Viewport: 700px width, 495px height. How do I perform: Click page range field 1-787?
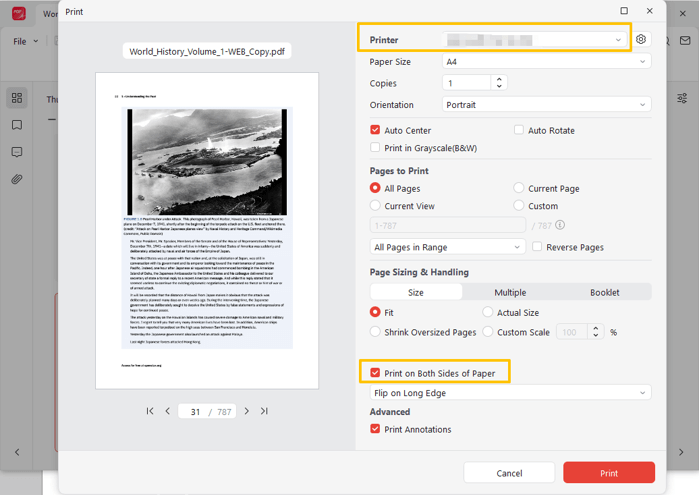[x=448, y=225]
